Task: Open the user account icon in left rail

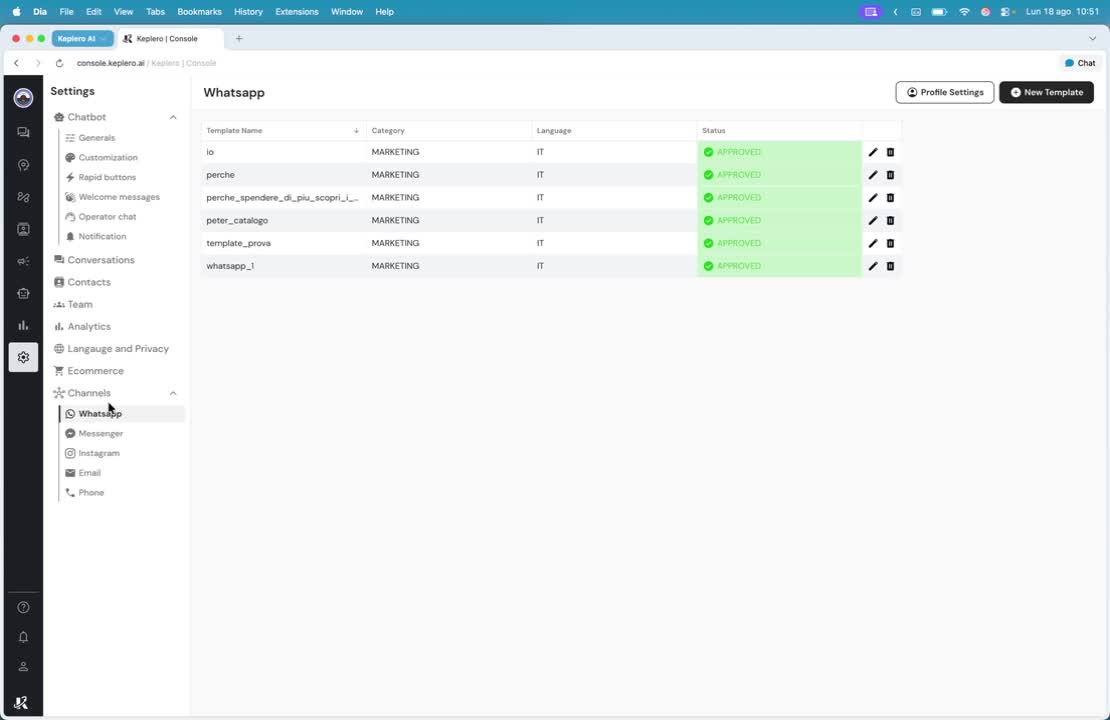Action: [23, 667]
